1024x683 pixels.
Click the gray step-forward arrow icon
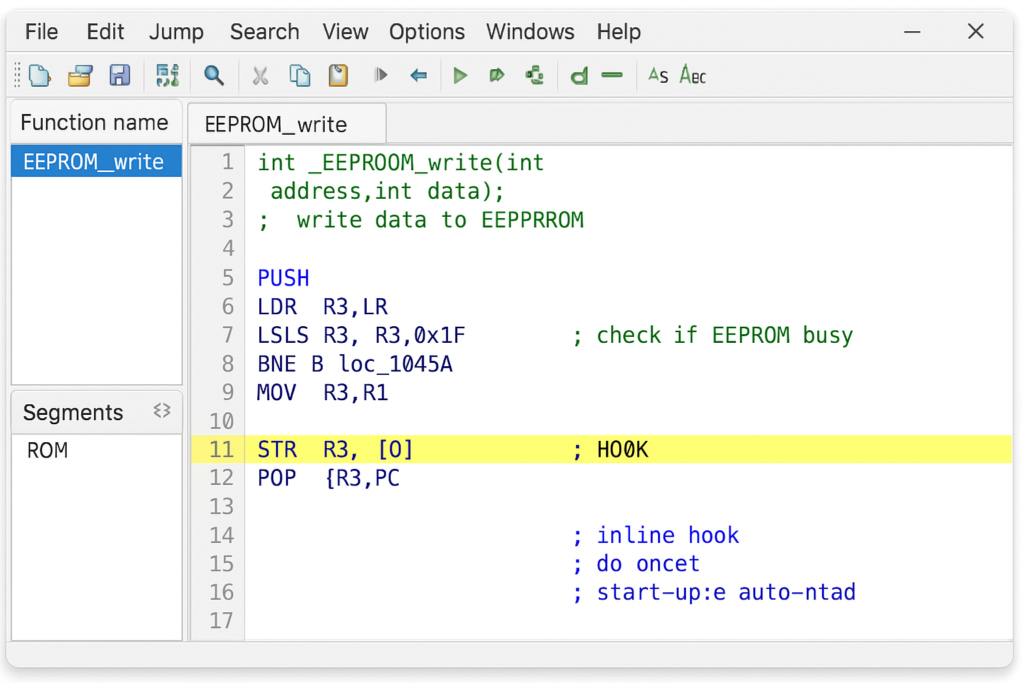click(x=381, y=76)
